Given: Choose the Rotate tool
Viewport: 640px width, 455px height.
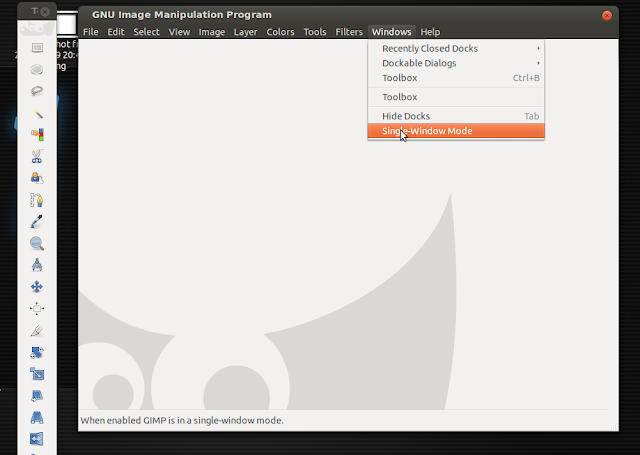Looking at the screenshot, I should (37, 352).
